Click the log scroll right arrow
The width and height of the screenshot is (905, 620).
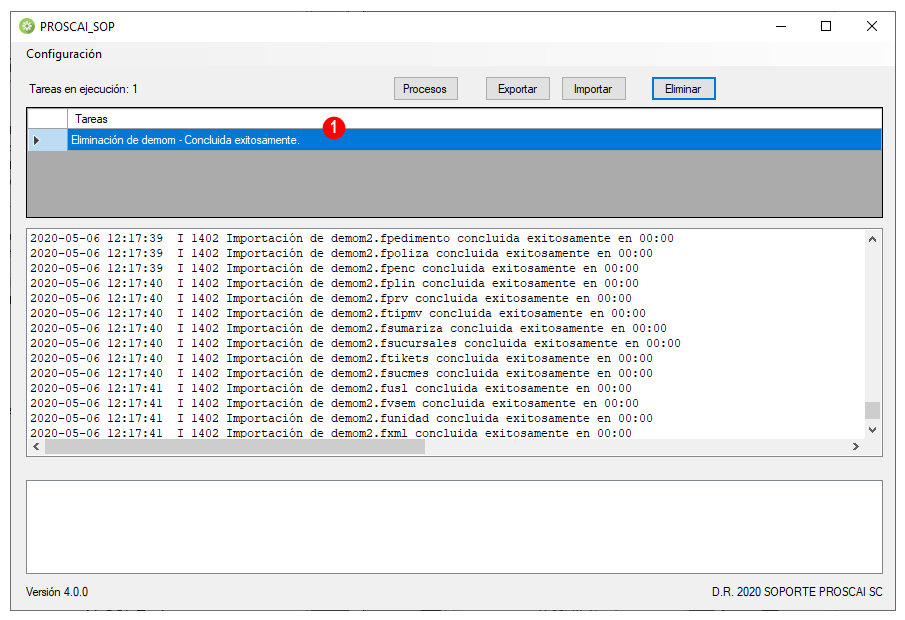(856, 446)
